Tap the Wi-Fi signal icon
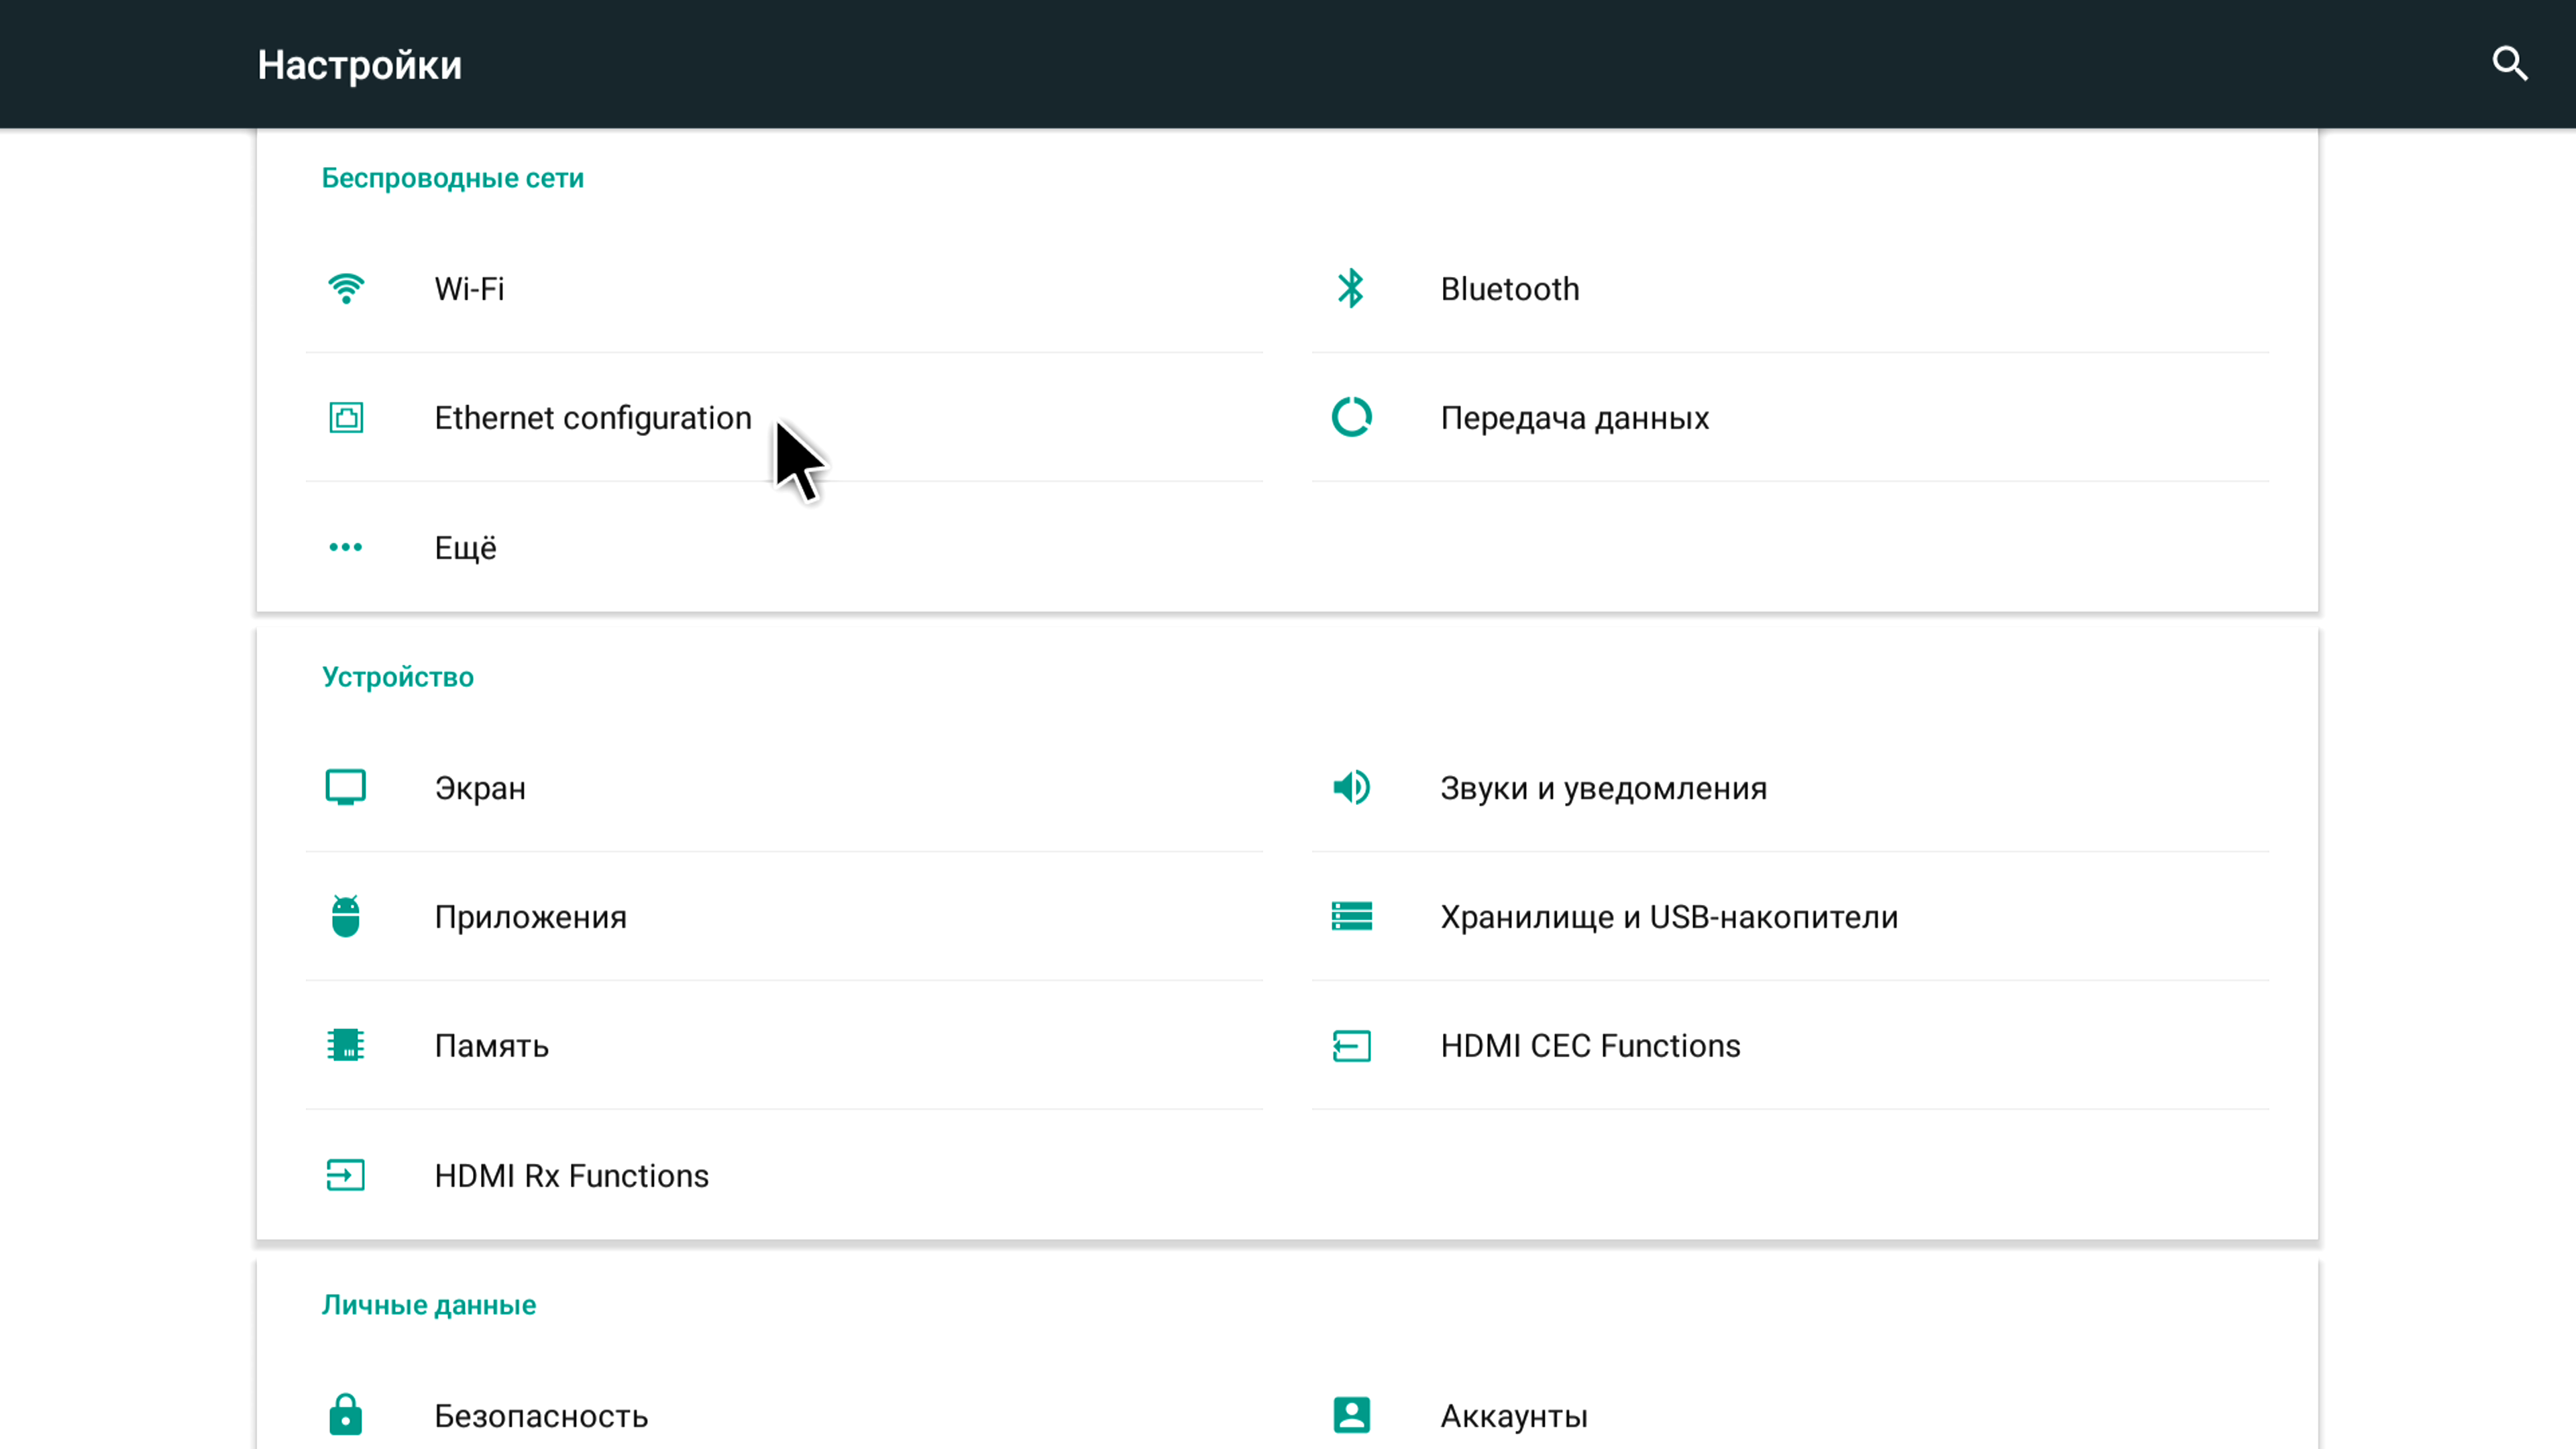Image resolution: width=2576 pixels, height=1449 pixels. pos(346,289)
